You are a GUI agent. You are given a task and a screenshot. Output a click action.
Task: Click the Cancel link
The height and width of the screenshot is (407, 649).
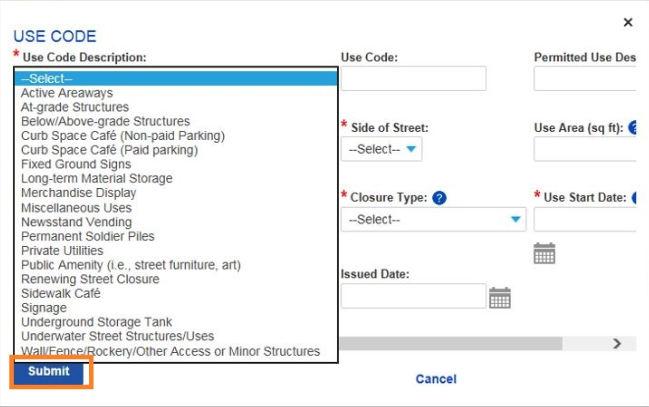click(436, 379)
